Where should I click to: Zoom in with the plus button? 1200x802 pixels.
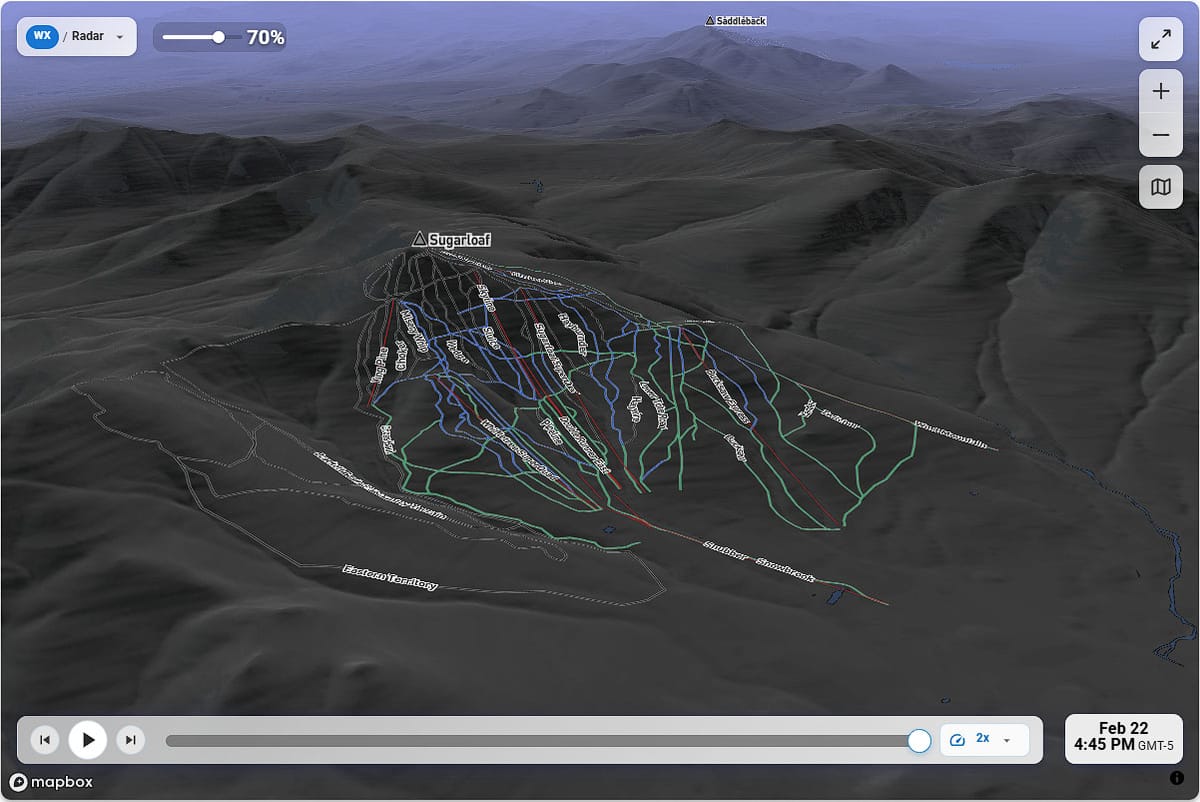(x=1161, y=92)
